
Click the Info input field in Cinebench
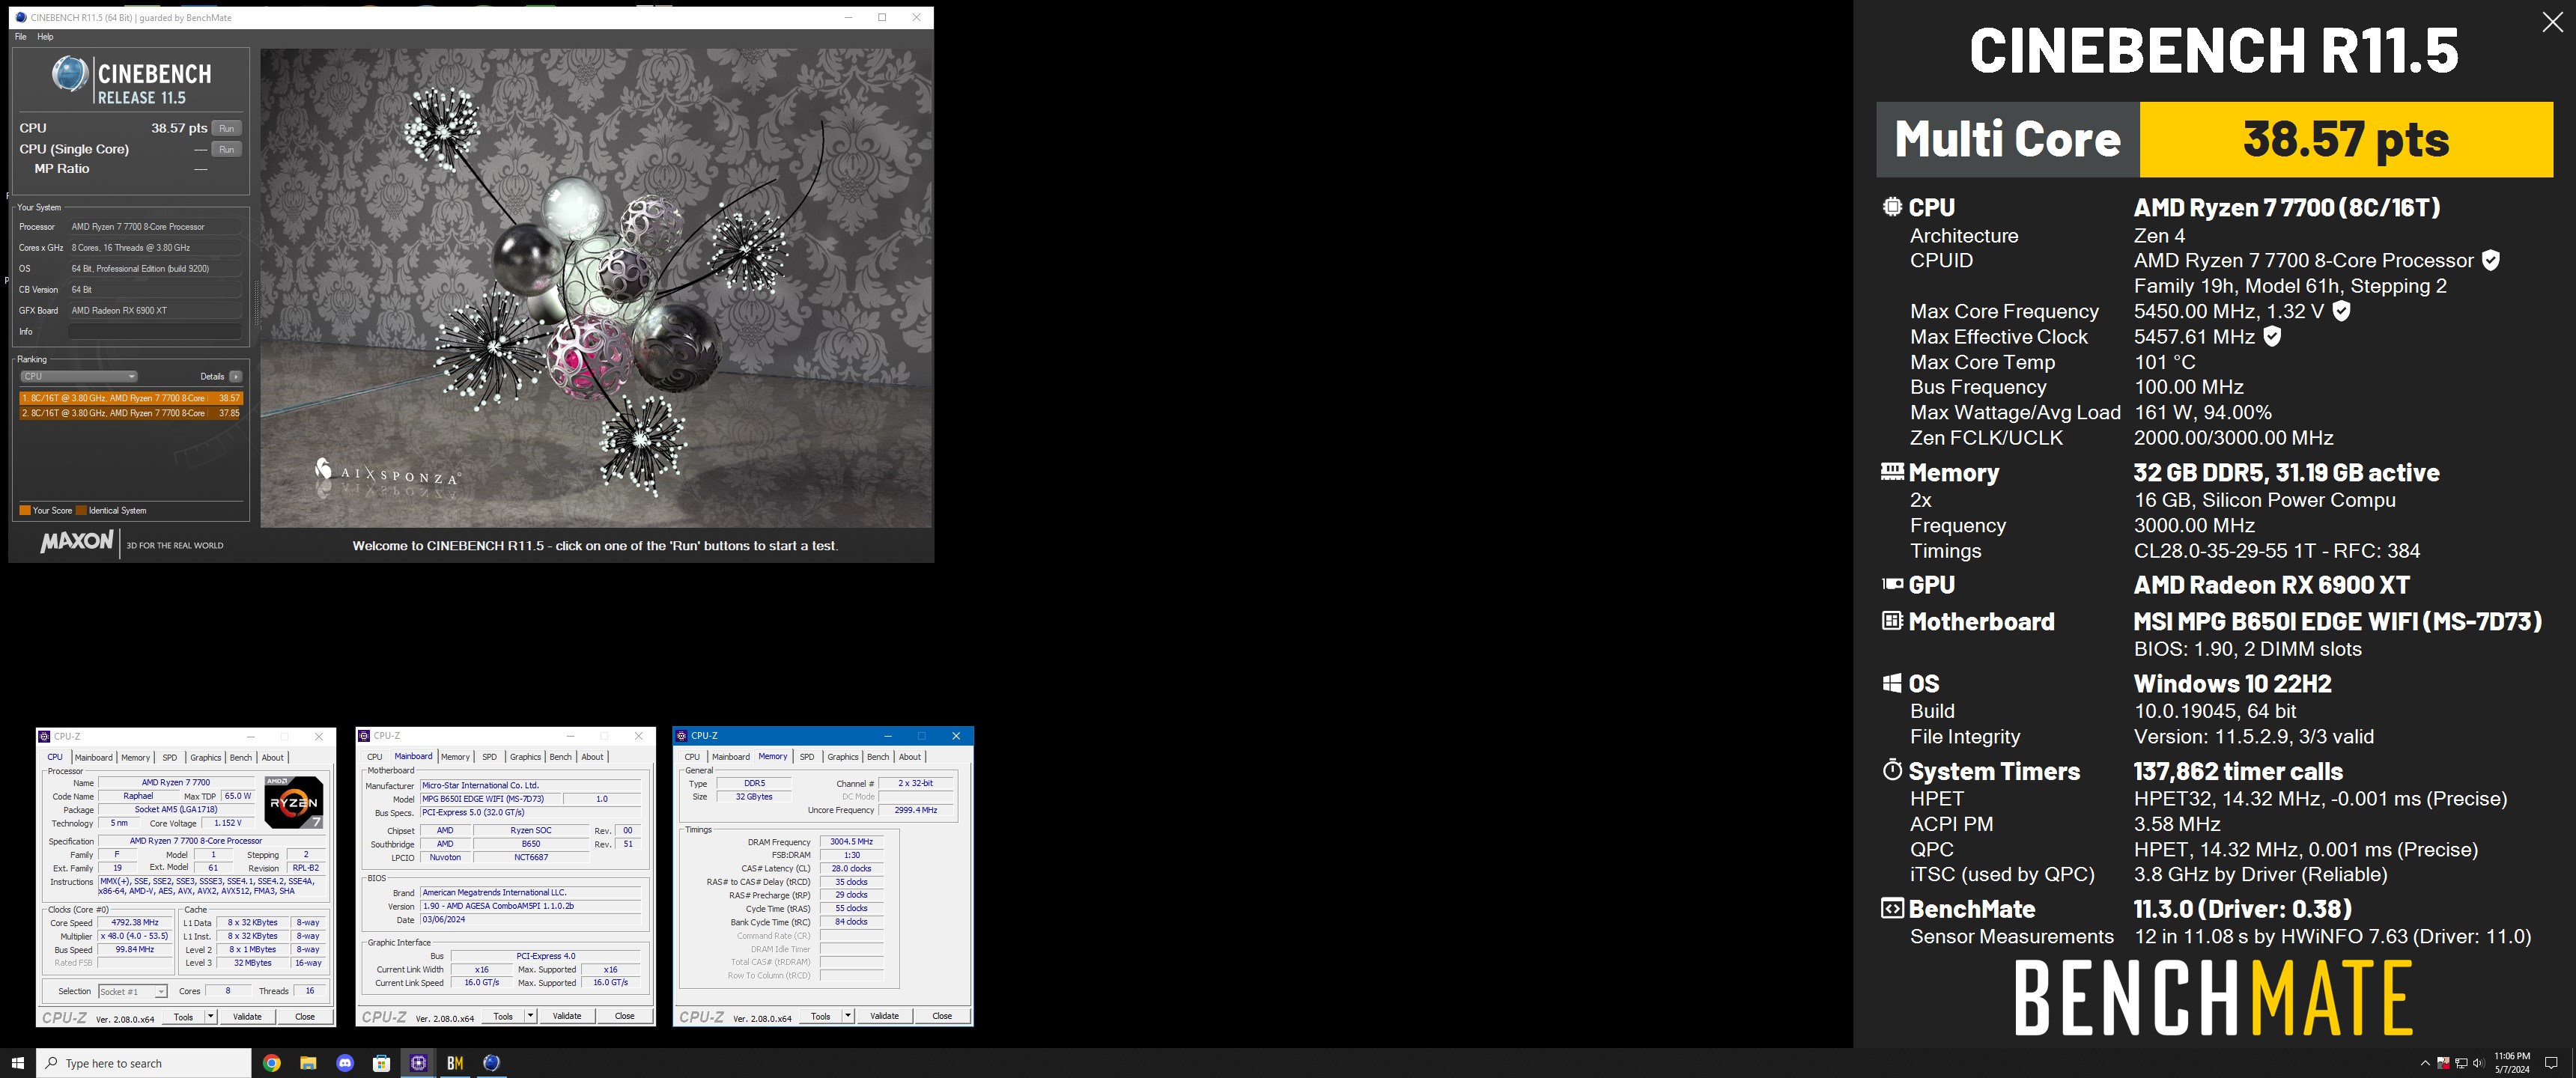pos(155,331)
